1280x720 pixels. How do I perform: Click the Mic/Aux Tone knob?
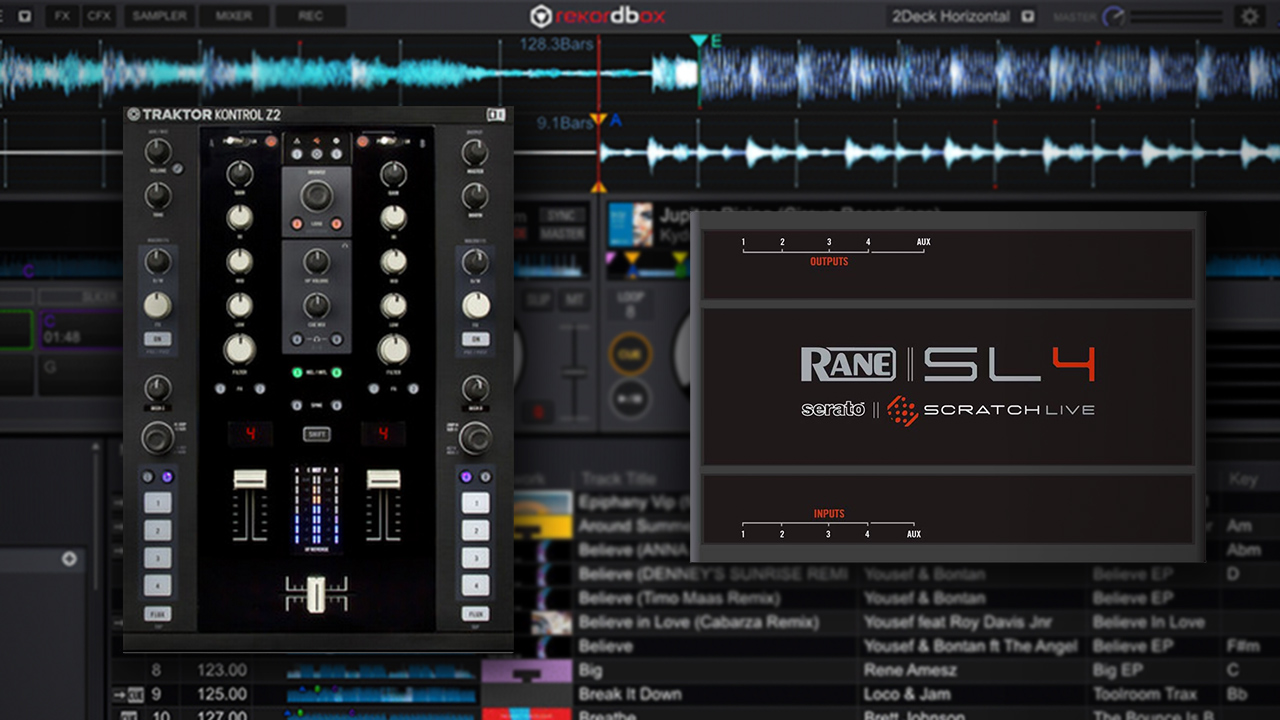tap(157, 196)
